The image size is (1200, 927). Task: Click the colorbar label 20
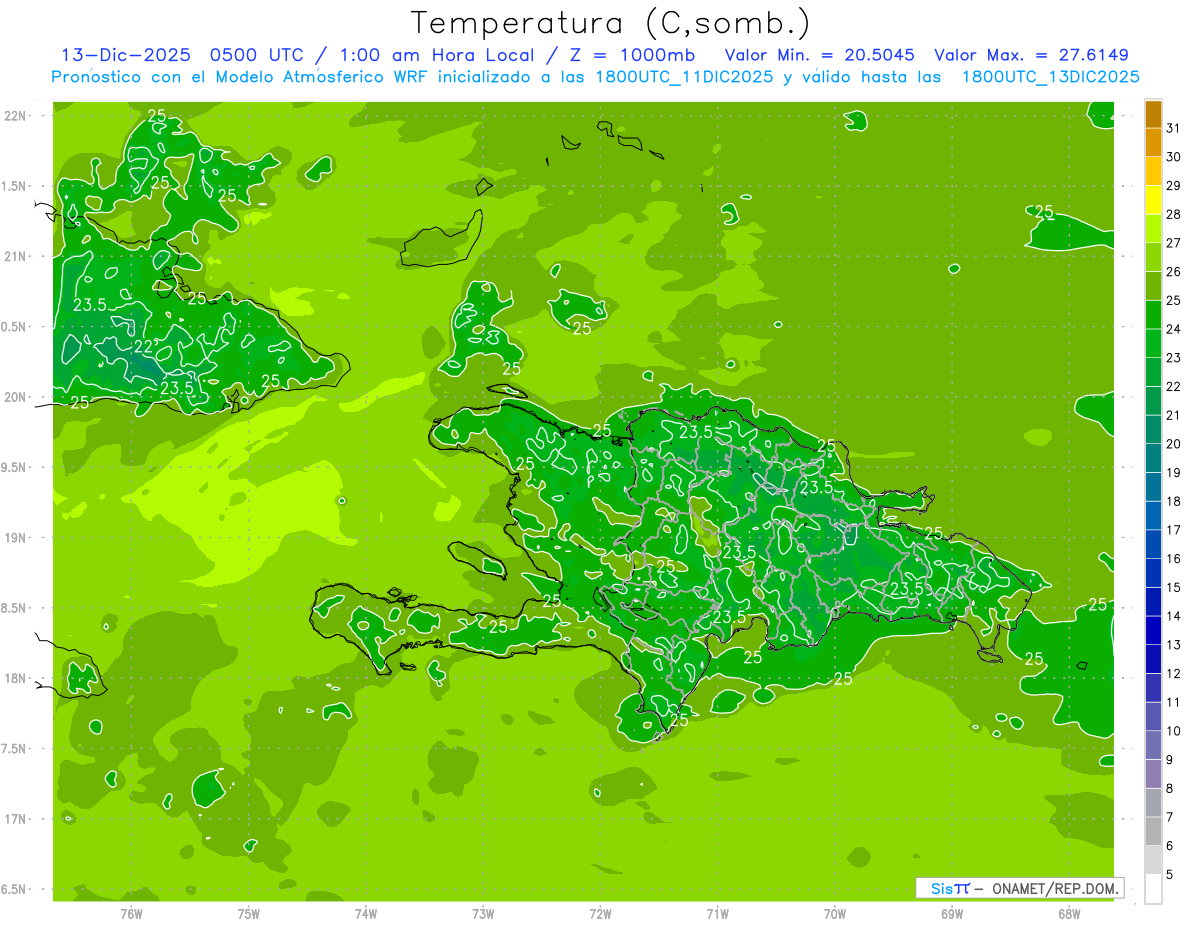[1173, 444]
